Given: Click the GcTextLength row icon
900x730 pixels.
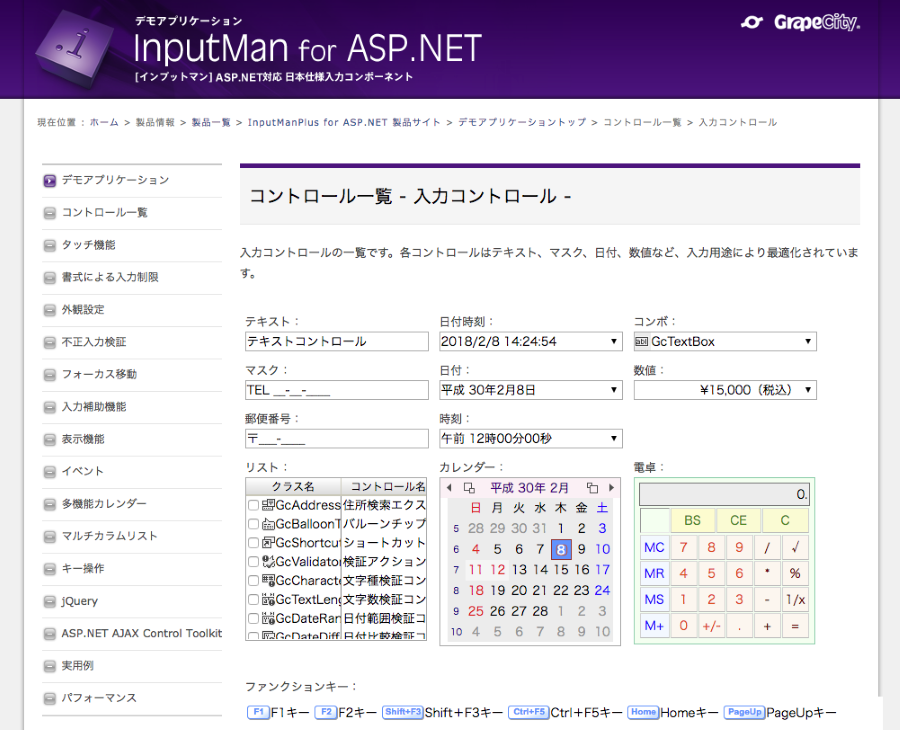Looking at the screenshot, I should click(x=268, y=599).
